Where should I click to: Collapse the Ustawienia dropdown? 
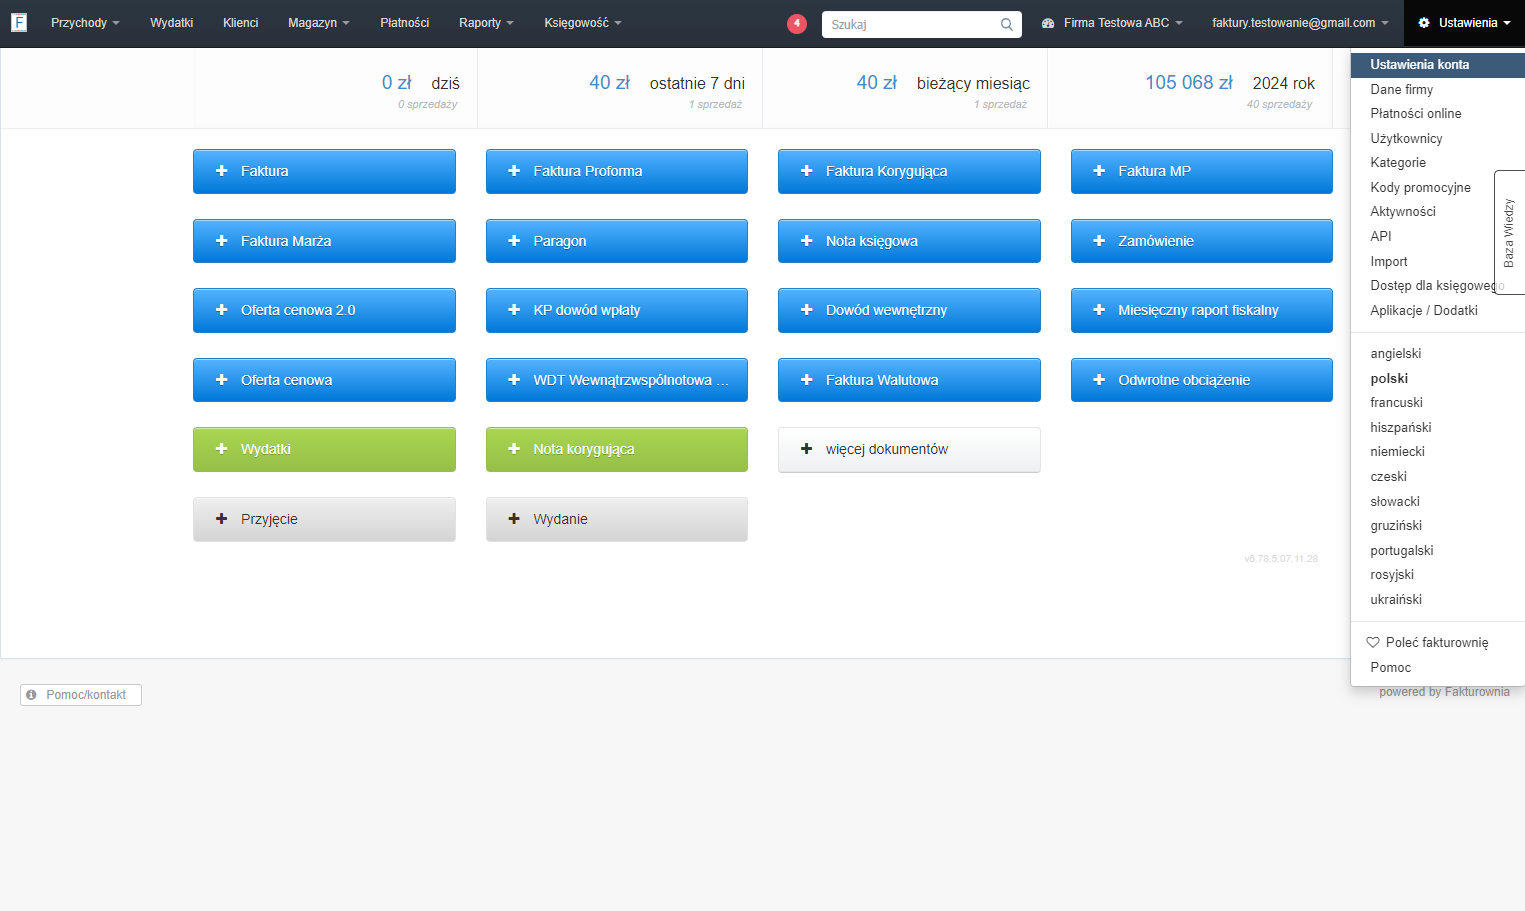click(1464, 23)
